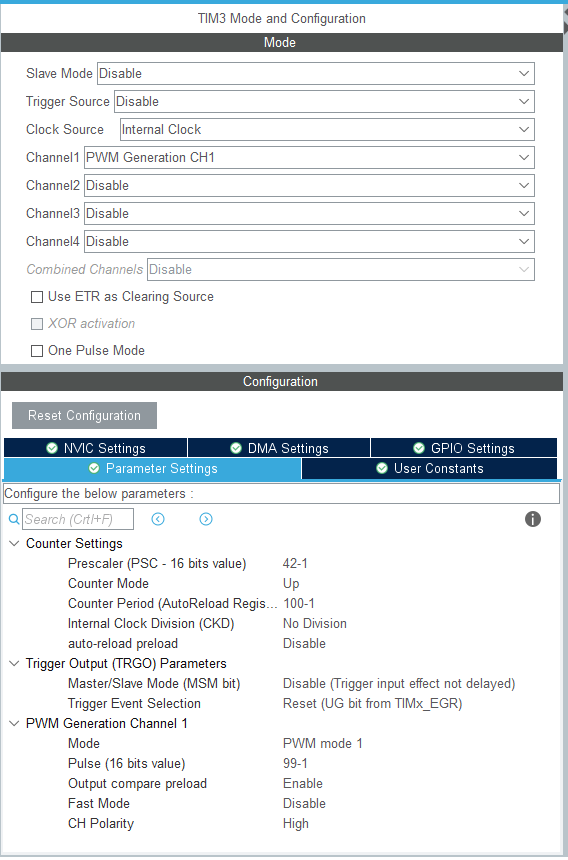Click the Pulse (16 bits value) label
Screen dimensions: 568x860
pos(127,763)
